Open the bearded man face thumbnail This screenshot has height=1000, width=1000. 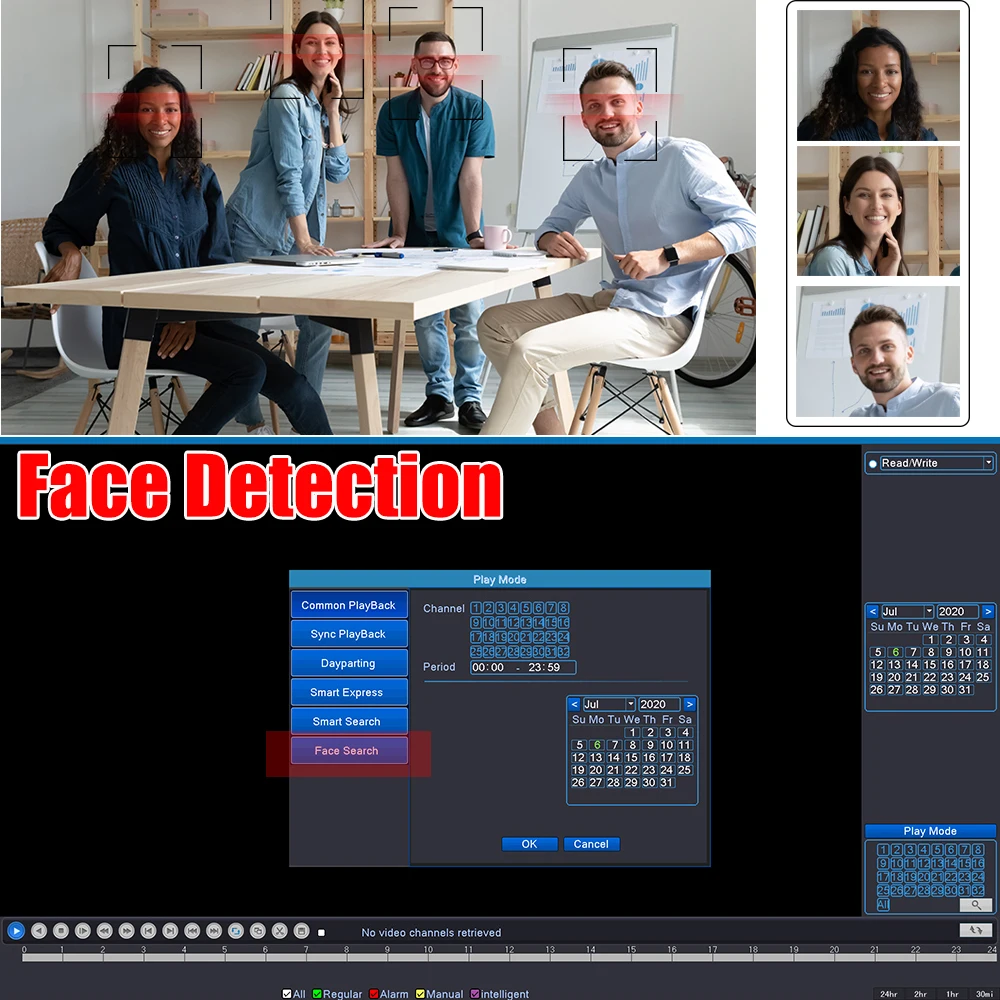[x=878, y=351]
